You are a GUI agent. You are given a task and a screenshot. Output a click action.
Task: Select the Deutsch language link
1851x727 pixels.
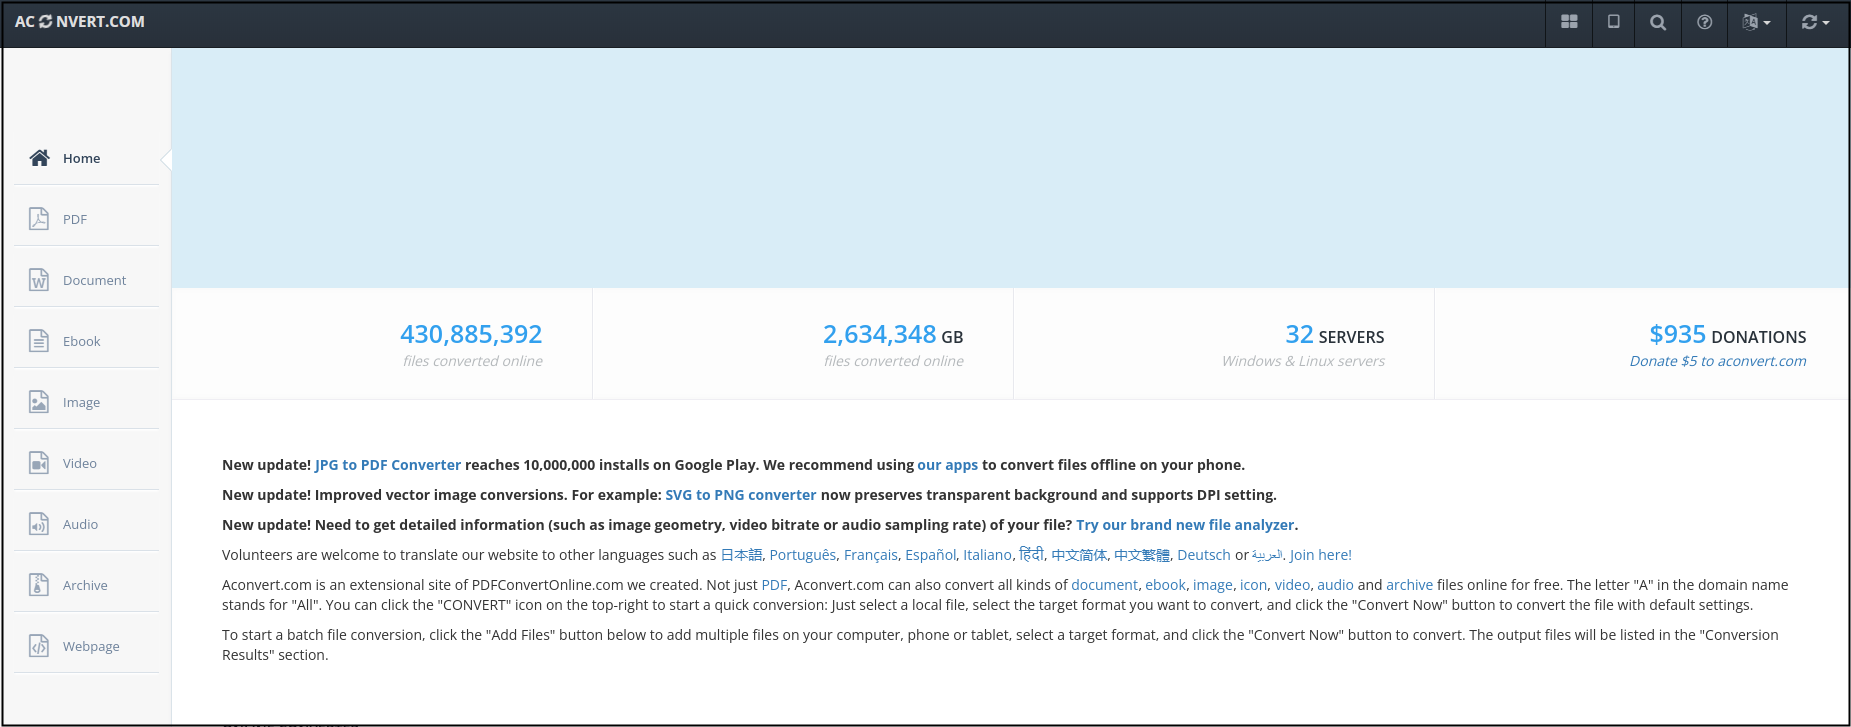[1204, 555]
